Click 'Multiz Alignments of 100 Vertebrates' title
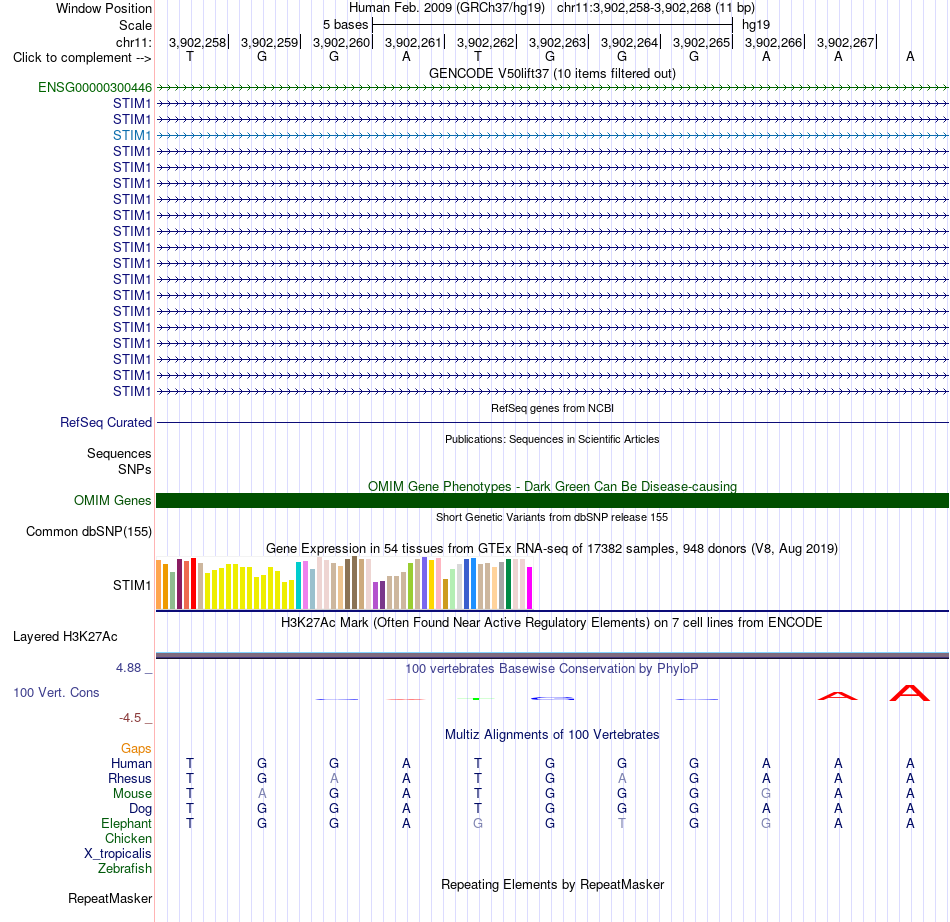The height and width of the screenshot is (922, 950). pyautogui.click(x=552, y=735)
